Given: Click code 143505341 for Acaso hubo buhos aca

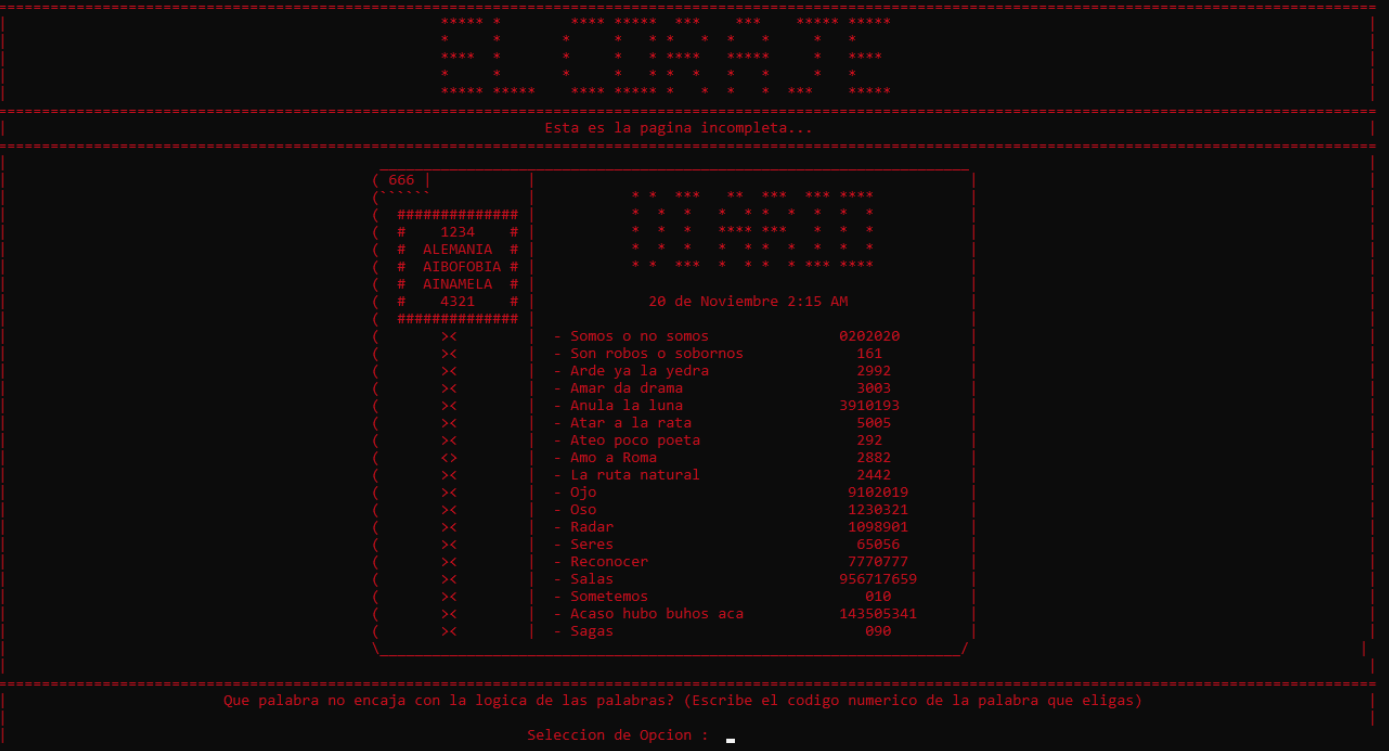Looking at the screenshot, I should (x=878, y=614).
